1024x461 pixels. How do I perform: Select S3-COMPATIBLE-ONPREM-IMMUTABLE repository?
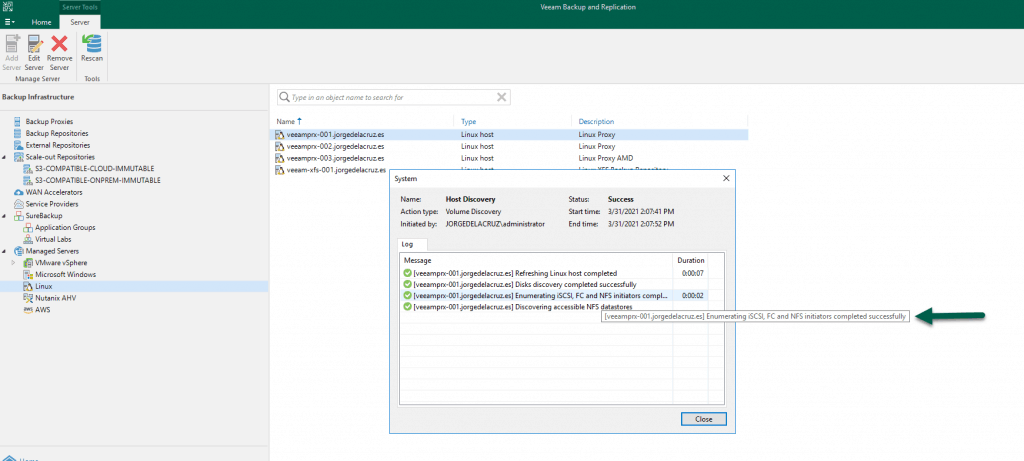coord(97,180)
